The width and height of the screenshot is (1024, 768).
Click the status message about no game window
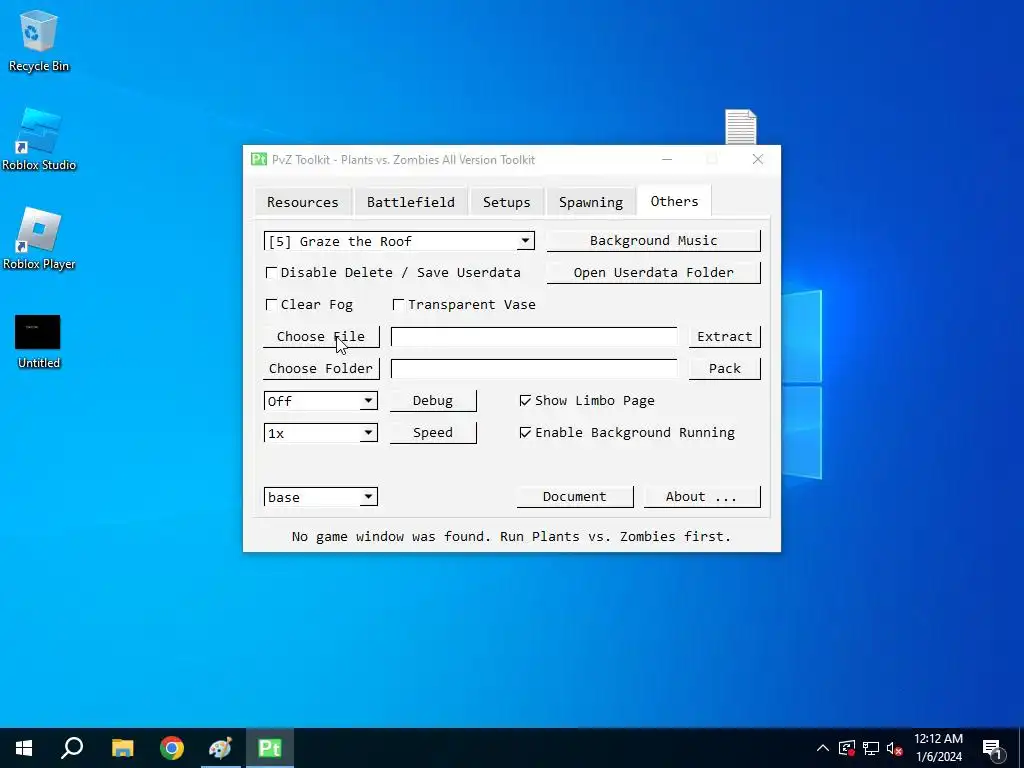511,536
